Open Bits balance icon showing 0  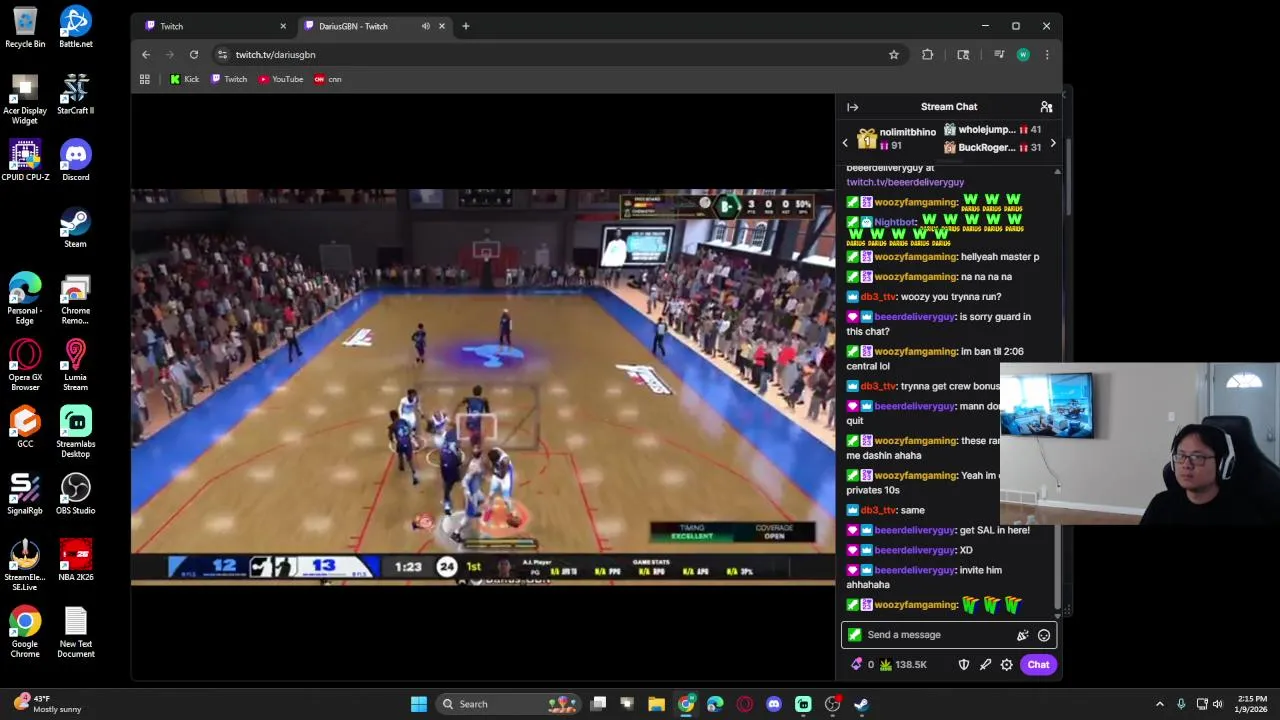coord(862,665)
